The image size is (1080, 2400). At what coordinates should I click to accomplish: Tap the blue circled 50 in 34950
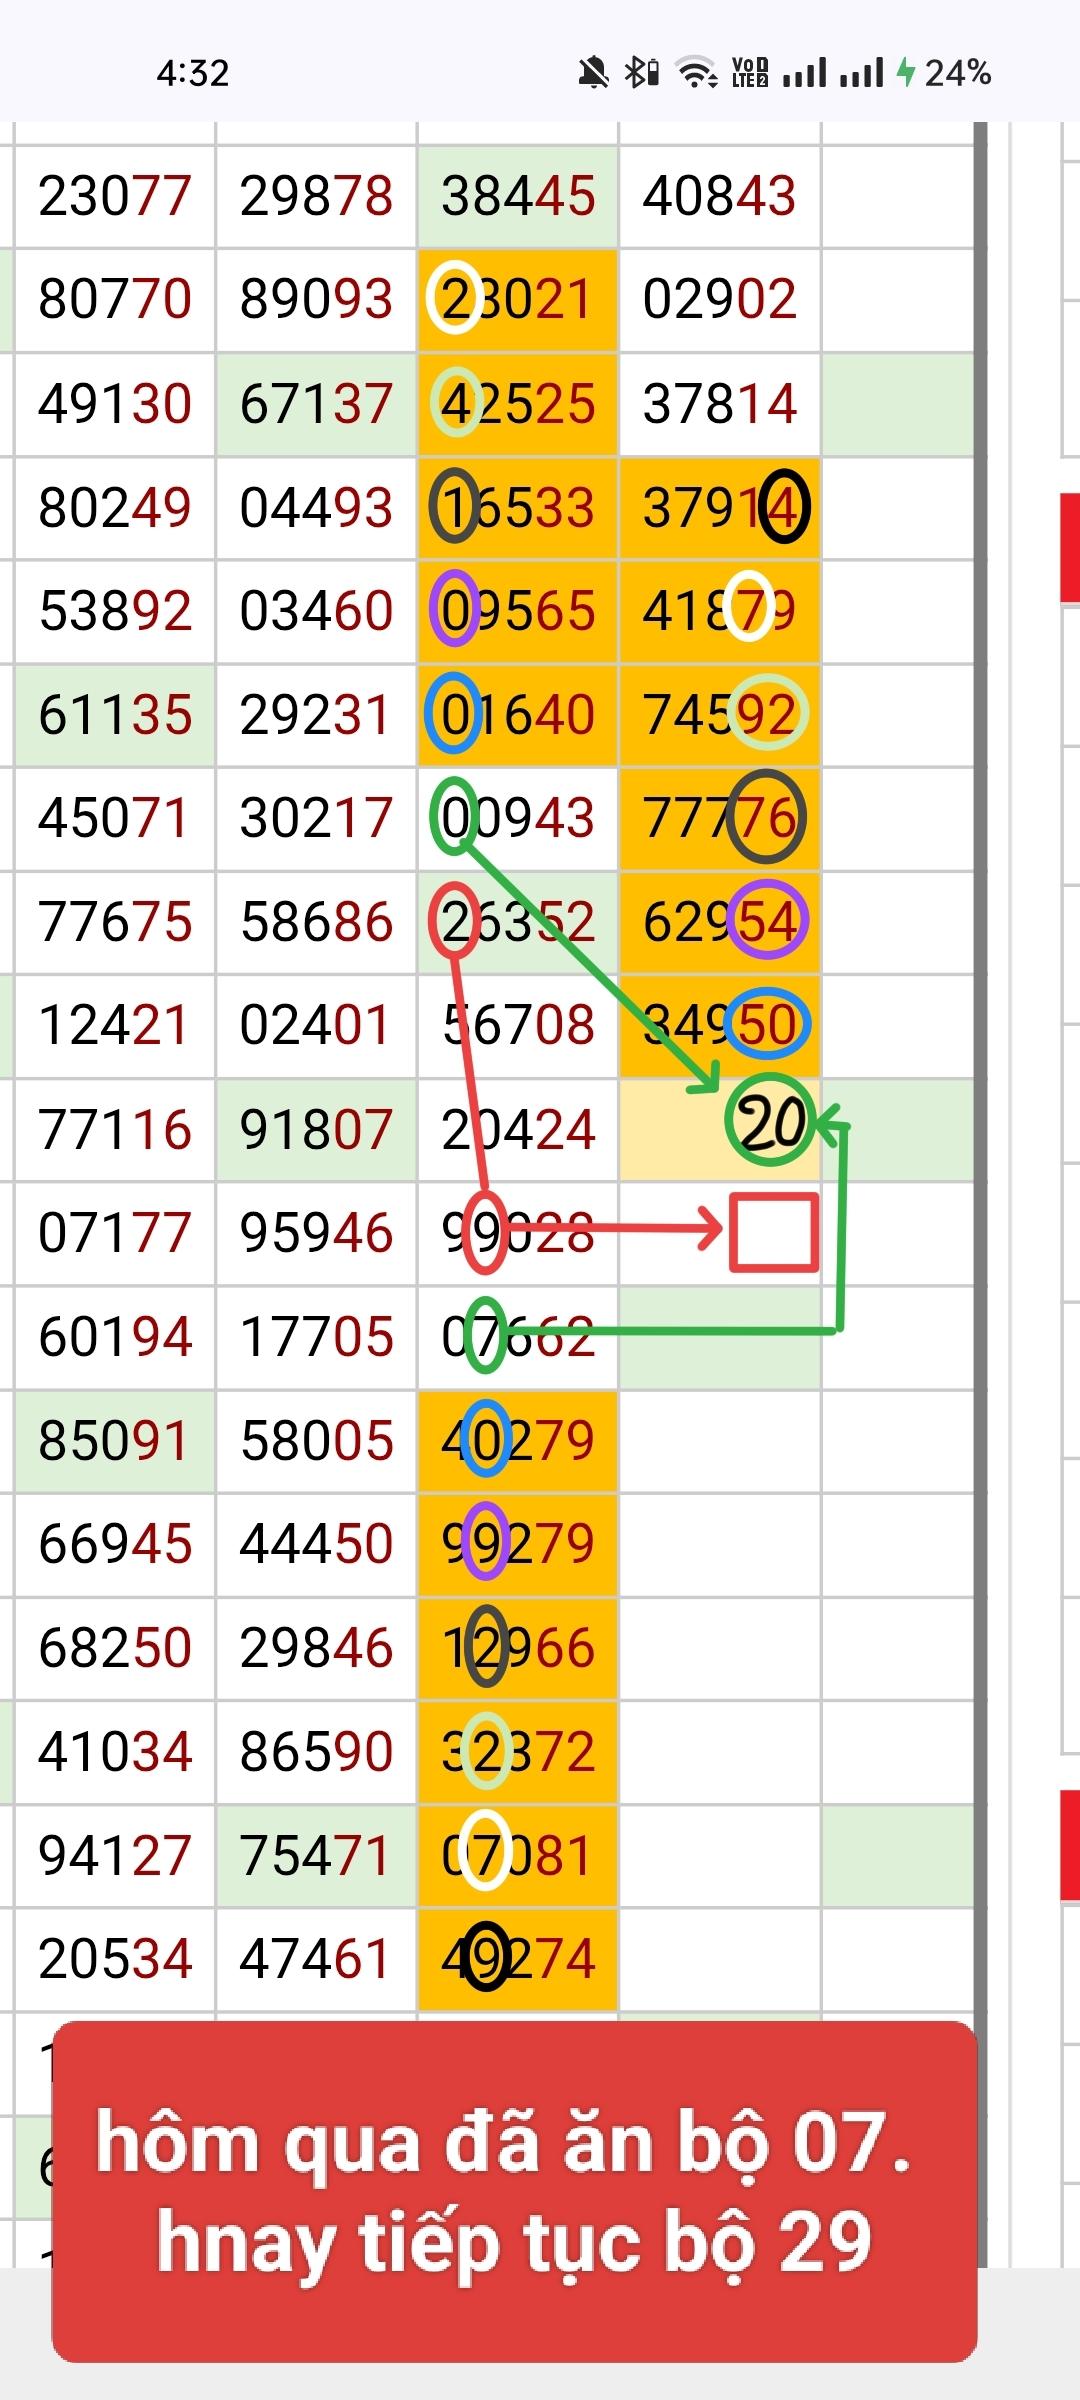766,1025
